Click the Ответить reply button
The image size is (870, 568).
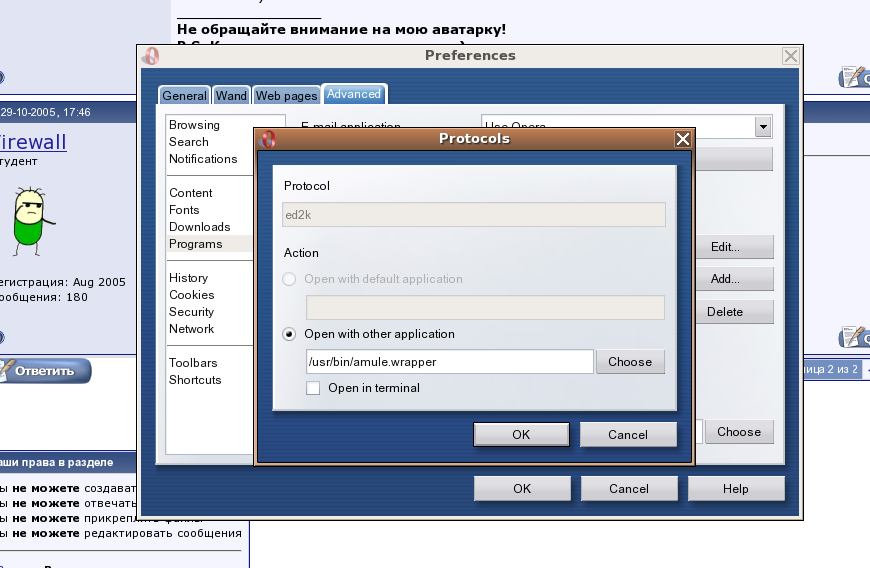45,371
